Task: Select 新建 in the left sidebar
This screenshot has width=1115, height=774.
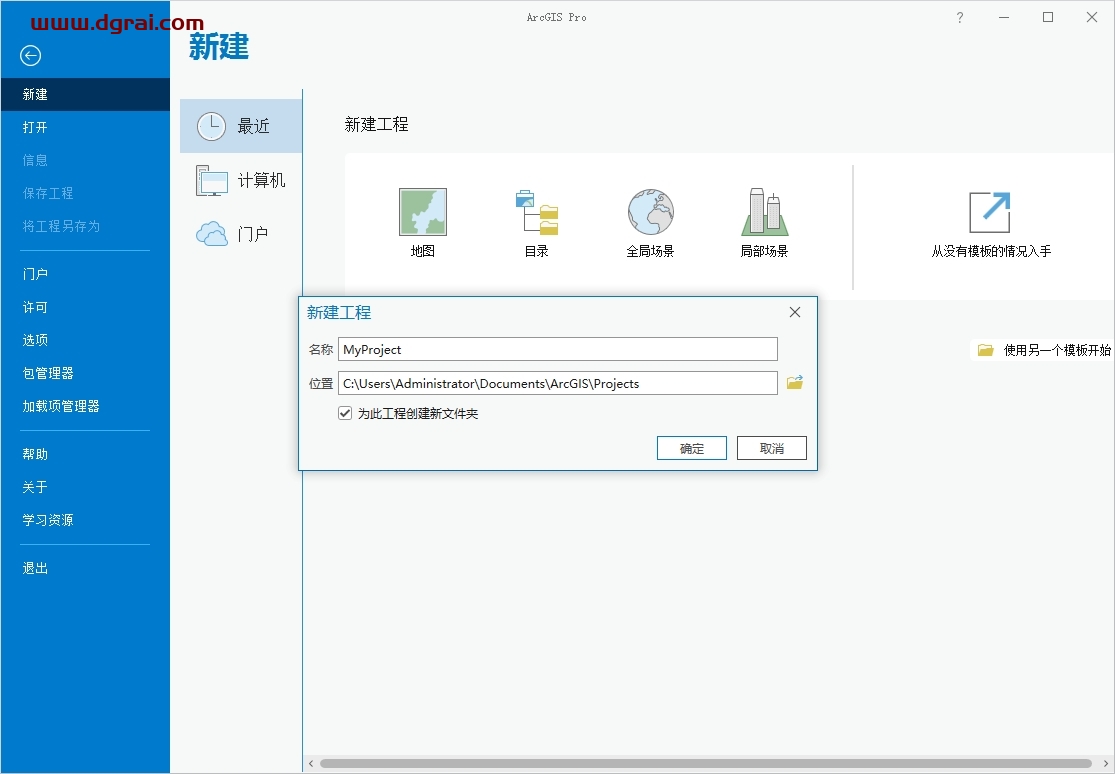Action: coord(85,95)
